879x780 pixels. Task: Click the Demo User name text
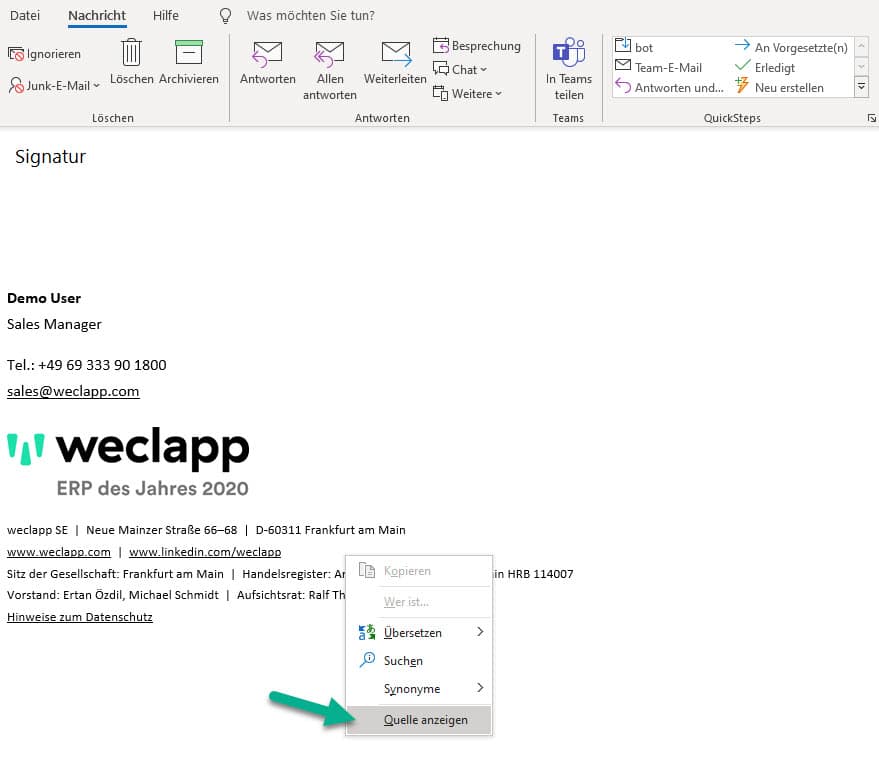pyautogui.click(x=44, y=298)
